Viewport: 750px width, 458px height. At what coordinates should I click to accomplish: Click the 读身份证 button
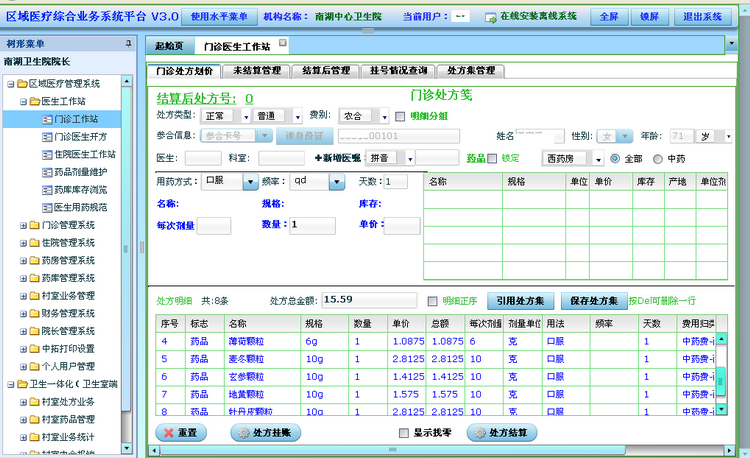pos(304,136)
